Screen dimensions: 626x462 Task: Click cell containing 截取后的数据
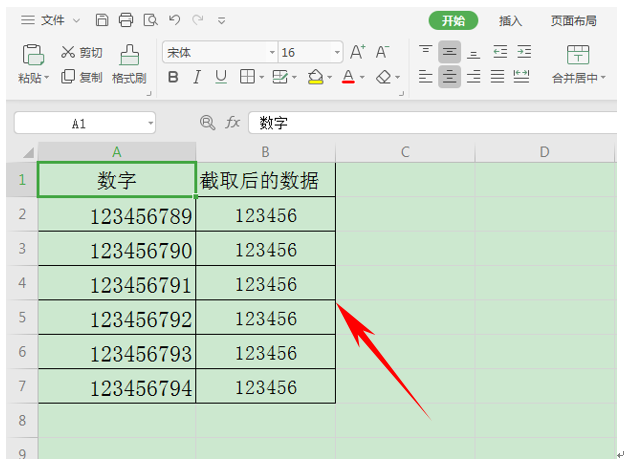click(x=265, y=180)
